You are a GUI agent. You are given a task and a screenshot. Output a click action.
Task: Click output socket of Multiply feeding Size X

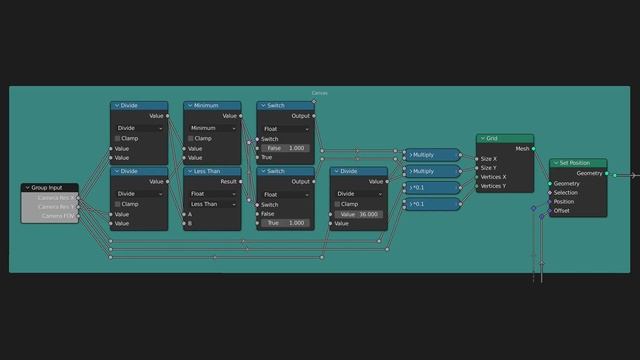pyautogui.click(x=460, y=155)
